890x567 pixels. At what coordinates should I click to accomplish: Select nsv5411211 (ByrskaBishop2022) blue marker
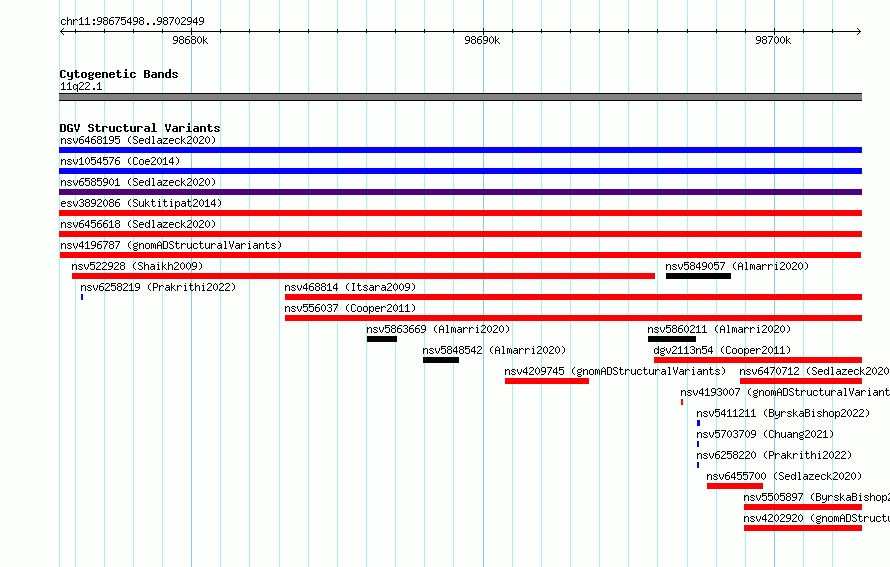(698, 423)
